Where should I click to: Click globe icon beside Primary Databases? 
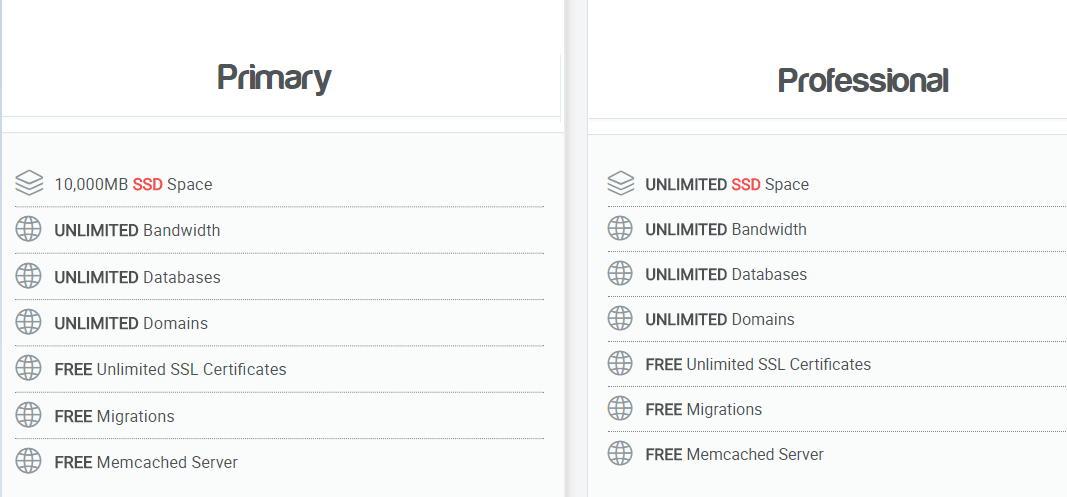29,276
